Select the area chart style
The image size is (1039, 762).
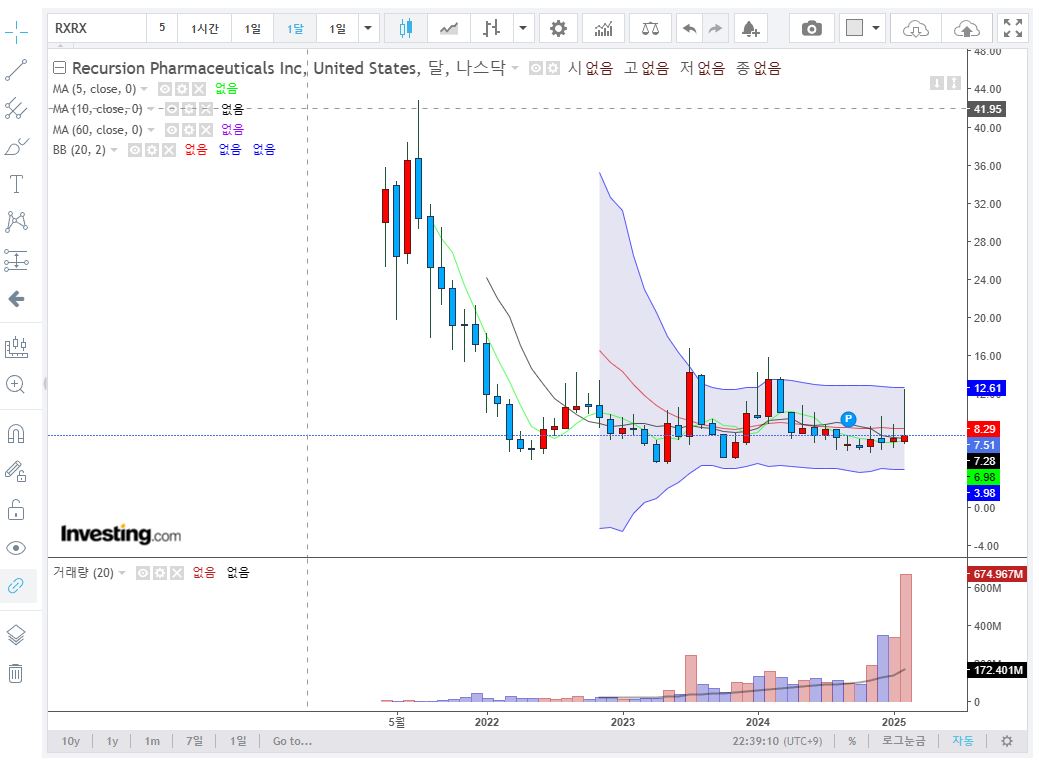[x=449, y=28]
